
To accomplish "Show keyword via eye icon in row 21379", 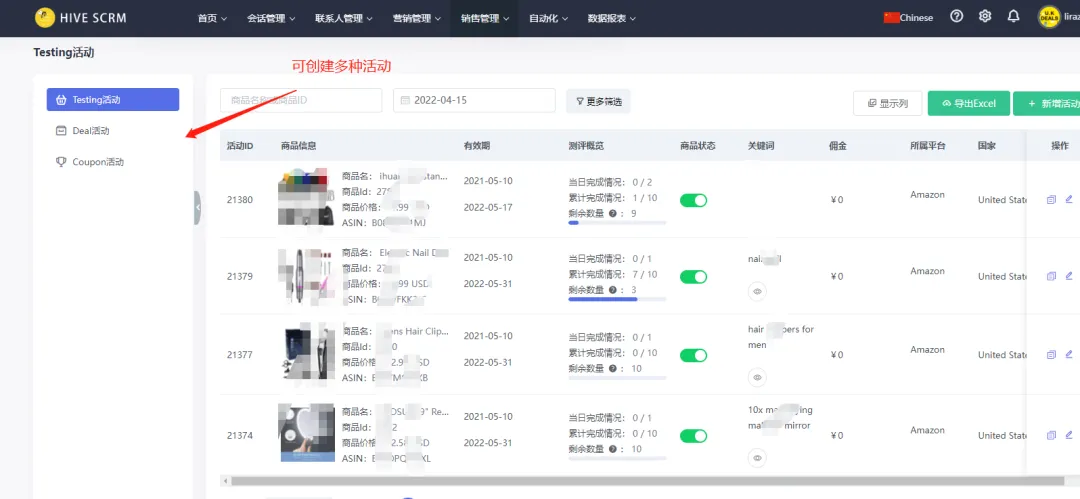I will pyautogui.click(x=757, y=292).
